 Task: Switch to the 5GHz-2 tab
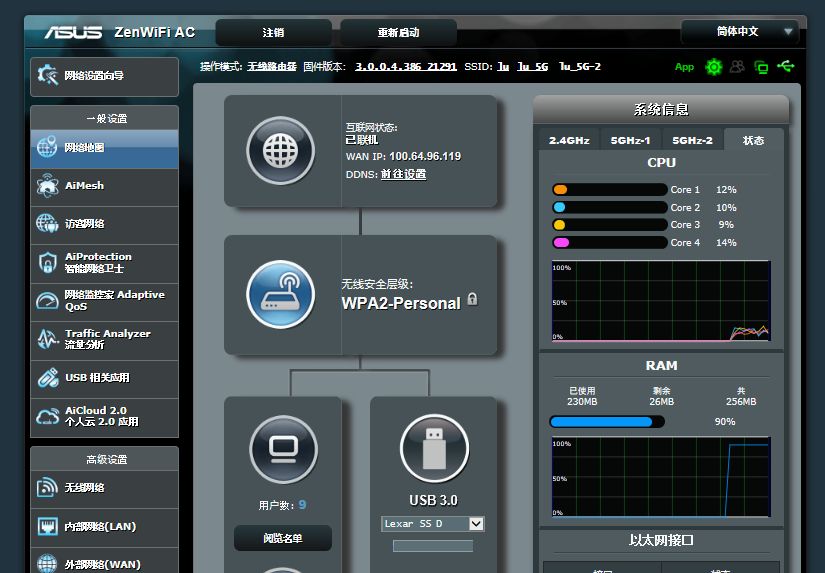692,140
